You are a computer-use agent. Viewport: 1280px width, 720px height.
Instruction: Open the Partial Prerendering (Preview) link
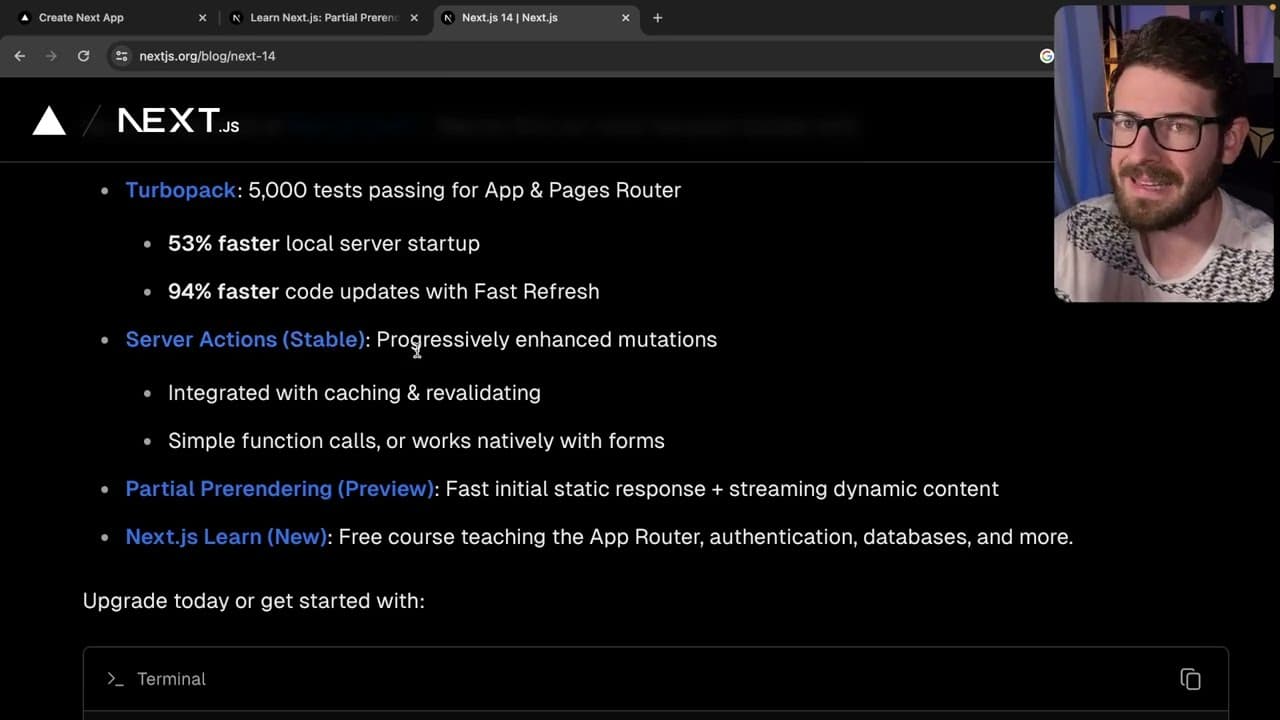(280, 488)
